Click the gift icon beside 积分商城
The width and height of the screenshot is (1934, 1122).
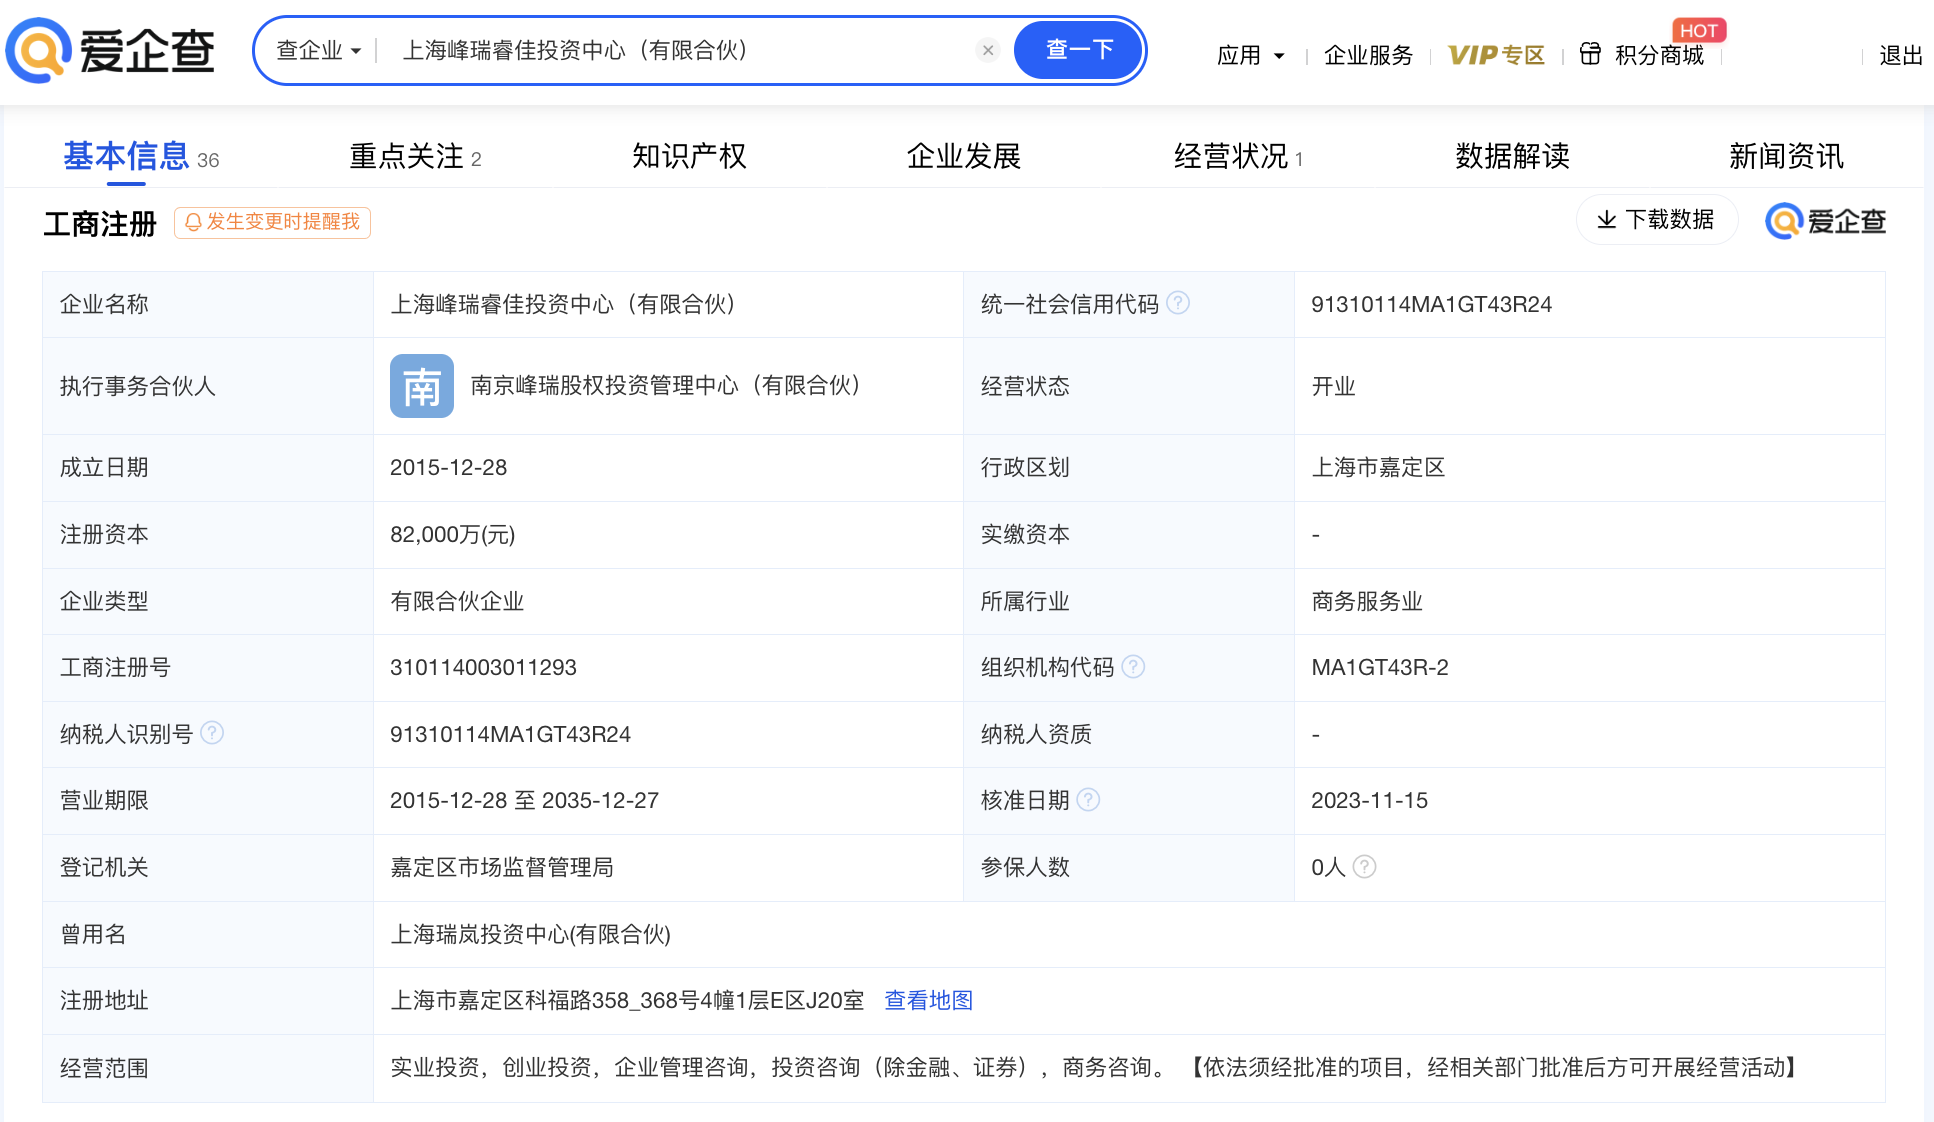tap(1590, 54)
